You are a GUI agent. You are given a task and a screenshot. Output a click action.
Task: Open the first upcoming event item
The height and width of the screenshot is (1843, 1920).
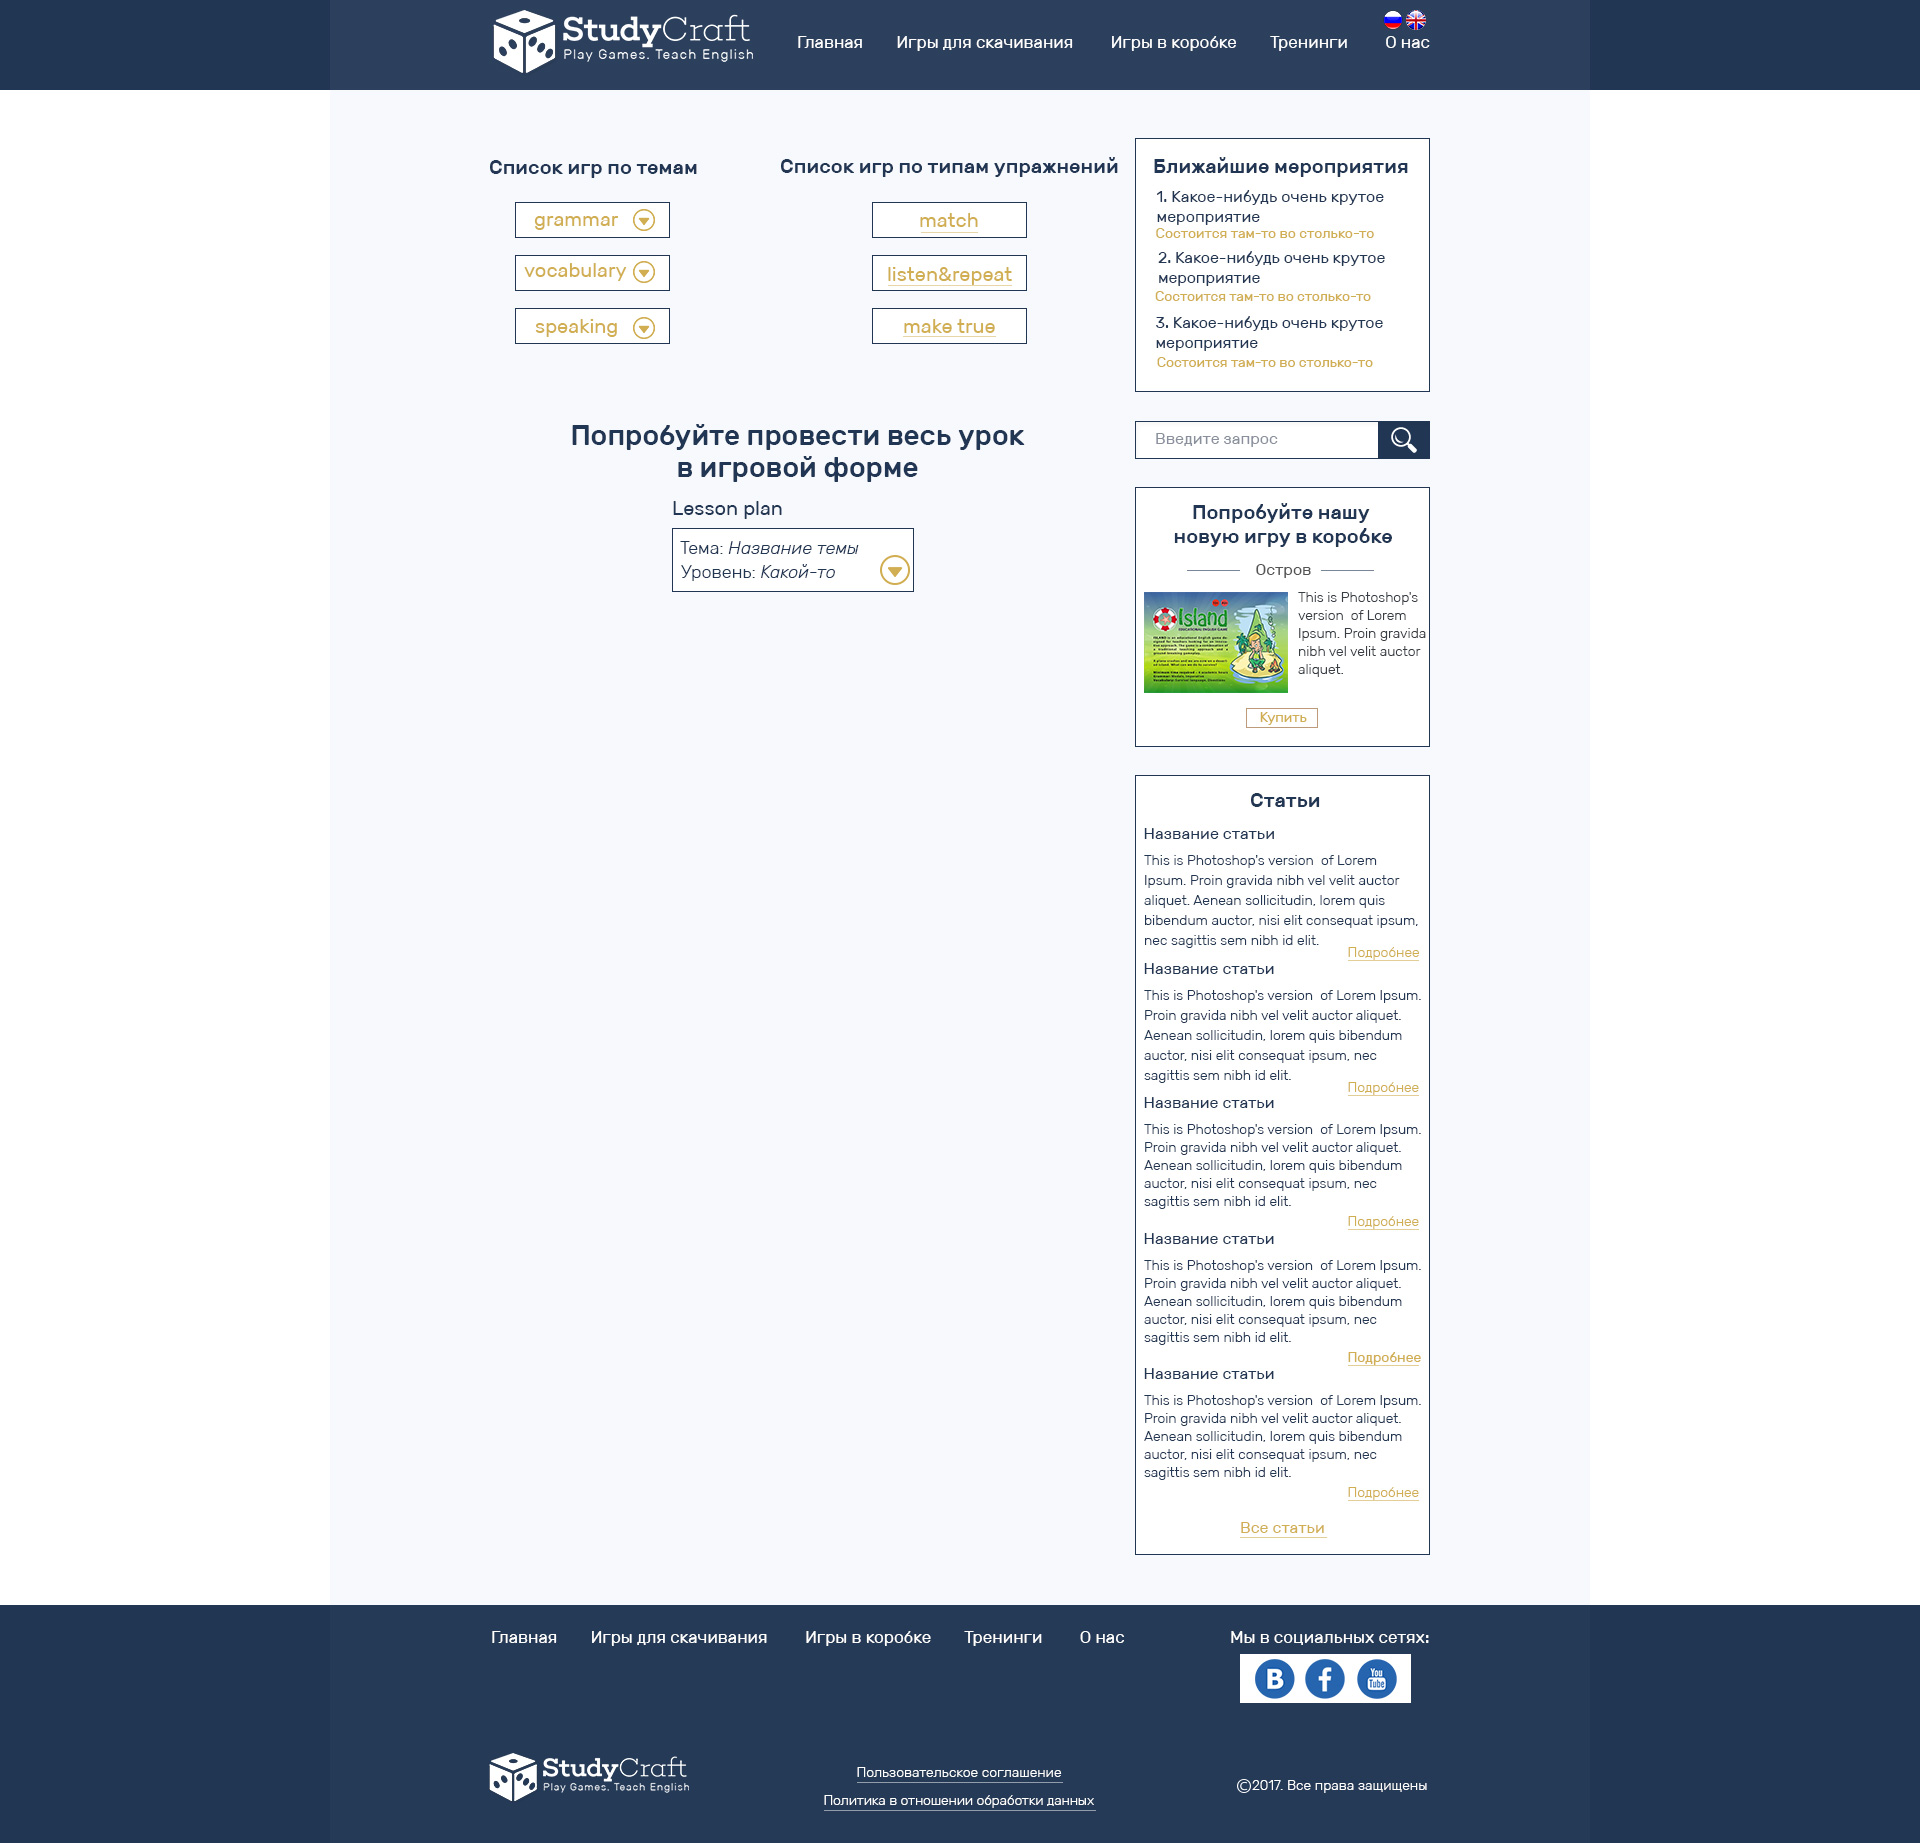1270,214
